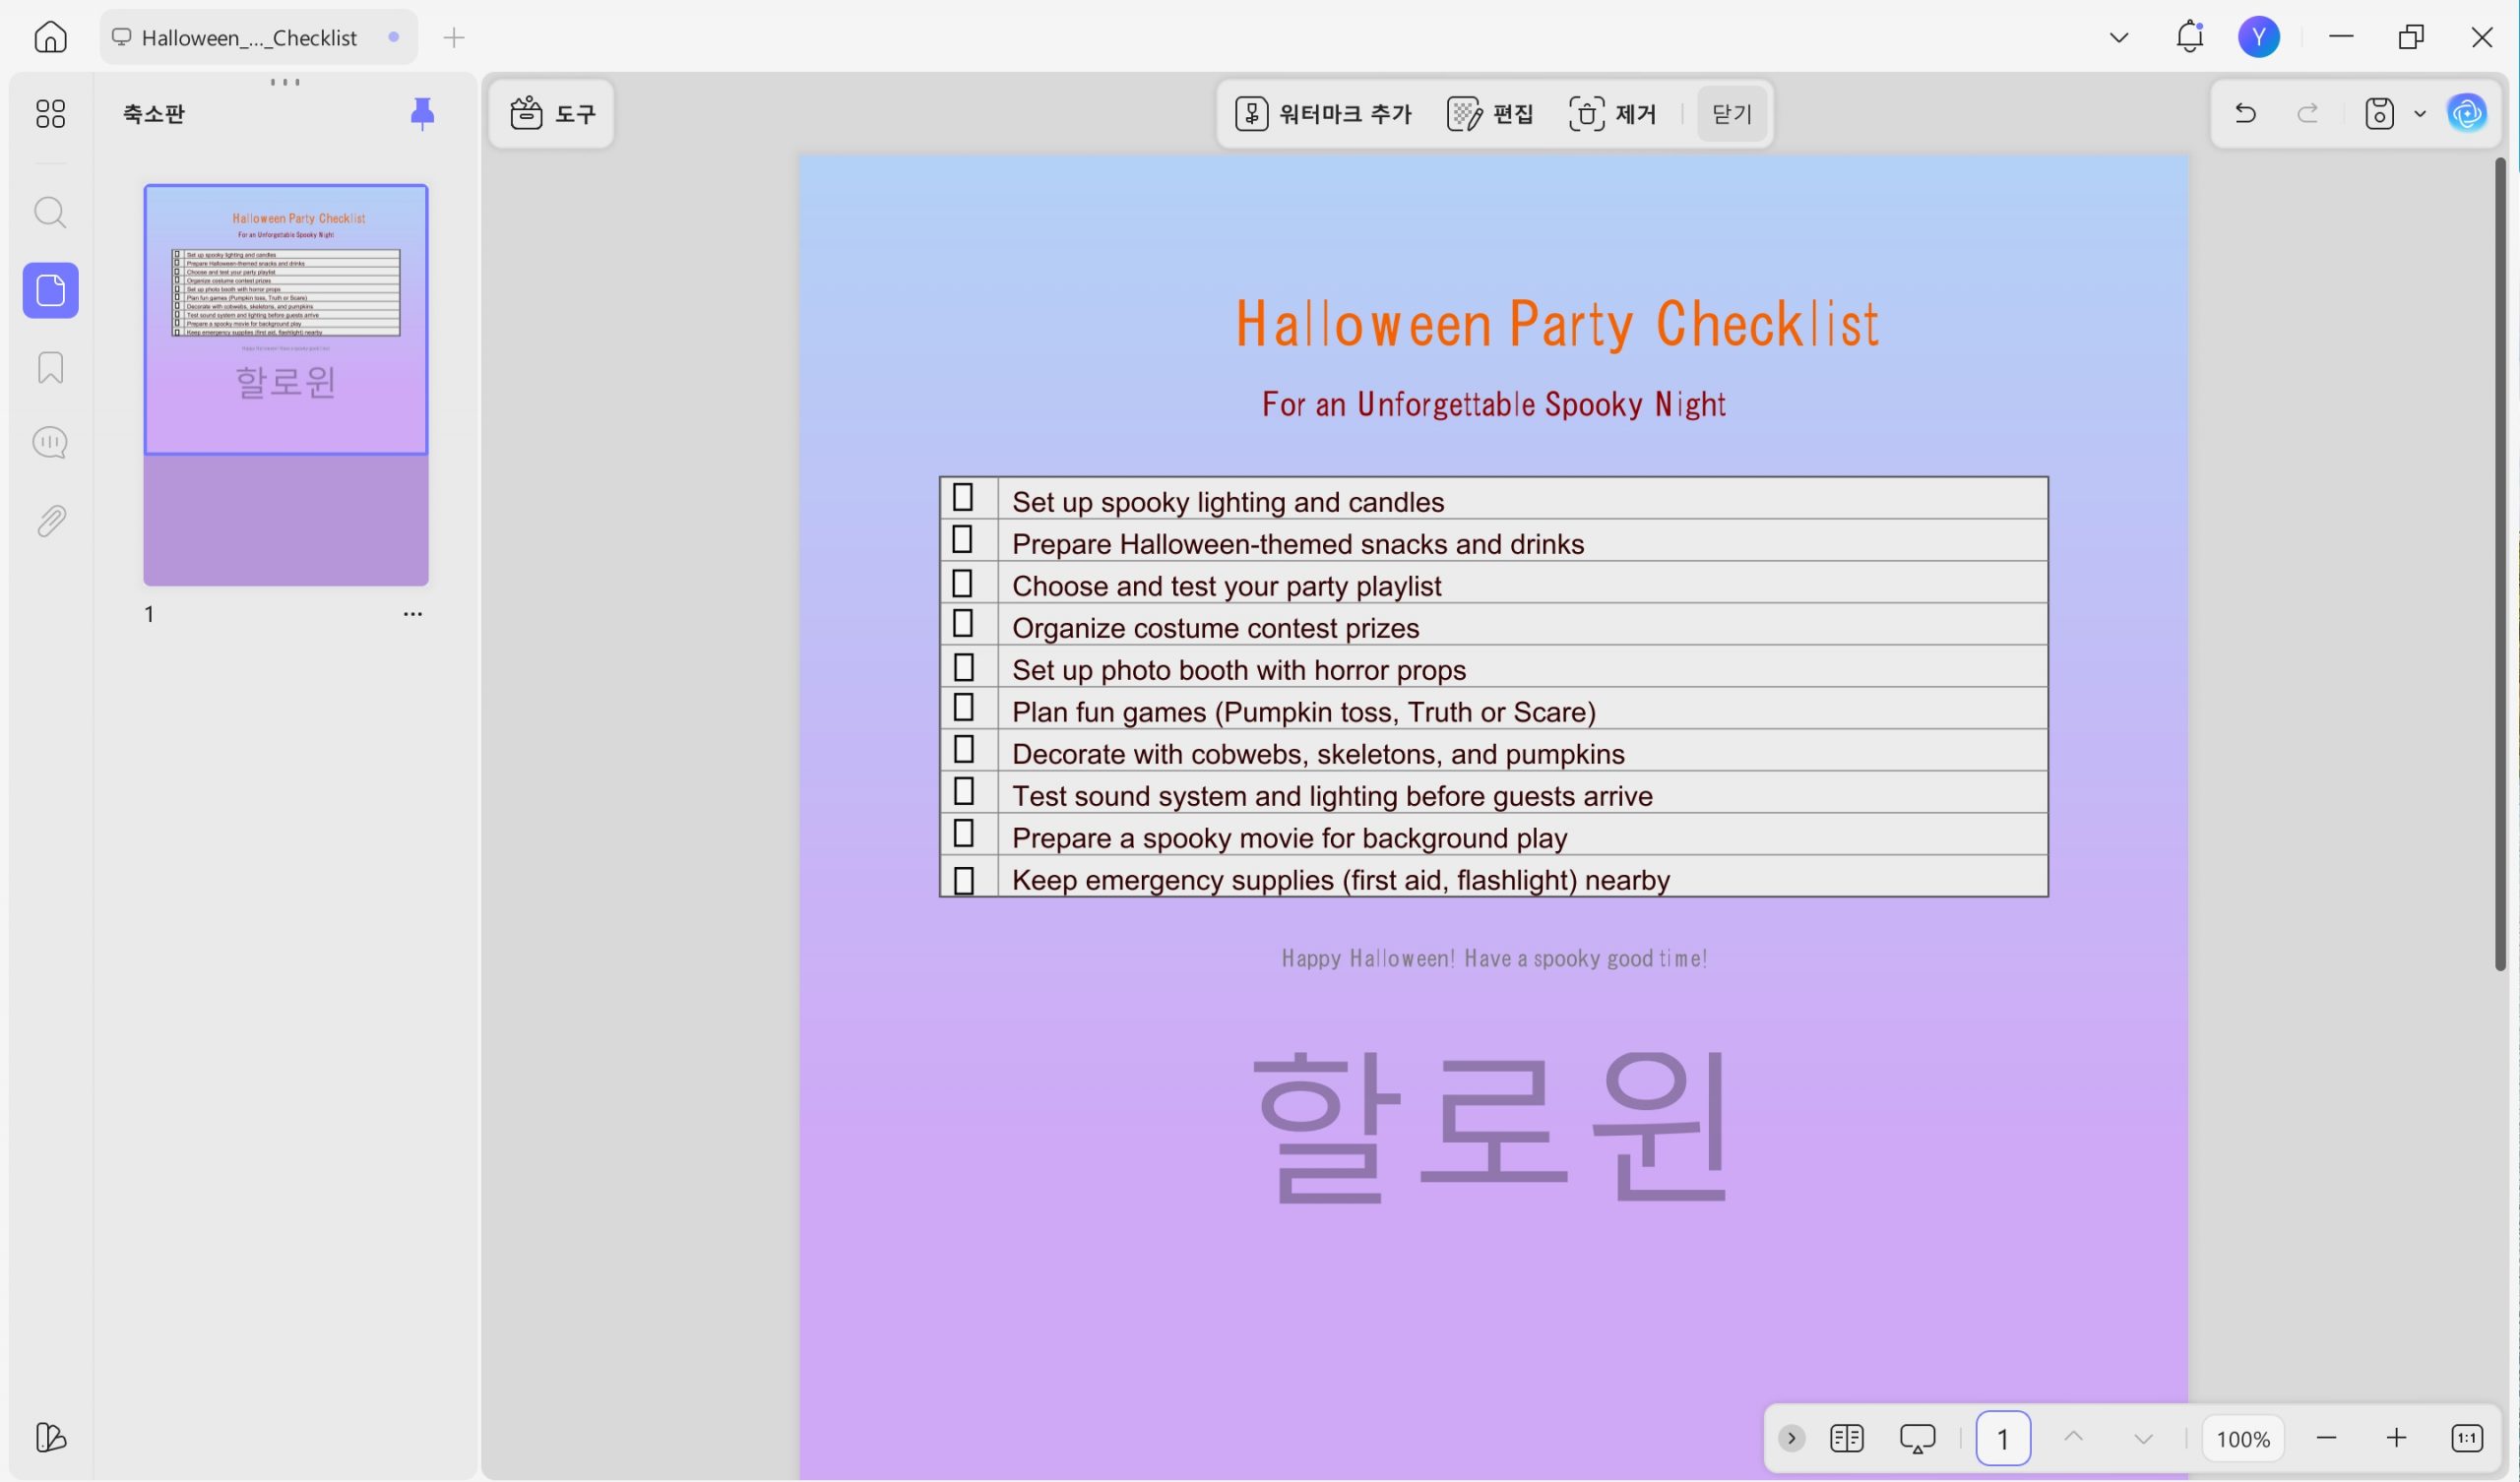The width and height of the screenshot is (2520, 1482).
Task: Open the attachments paperclip icon
Action: coord(50,520)
